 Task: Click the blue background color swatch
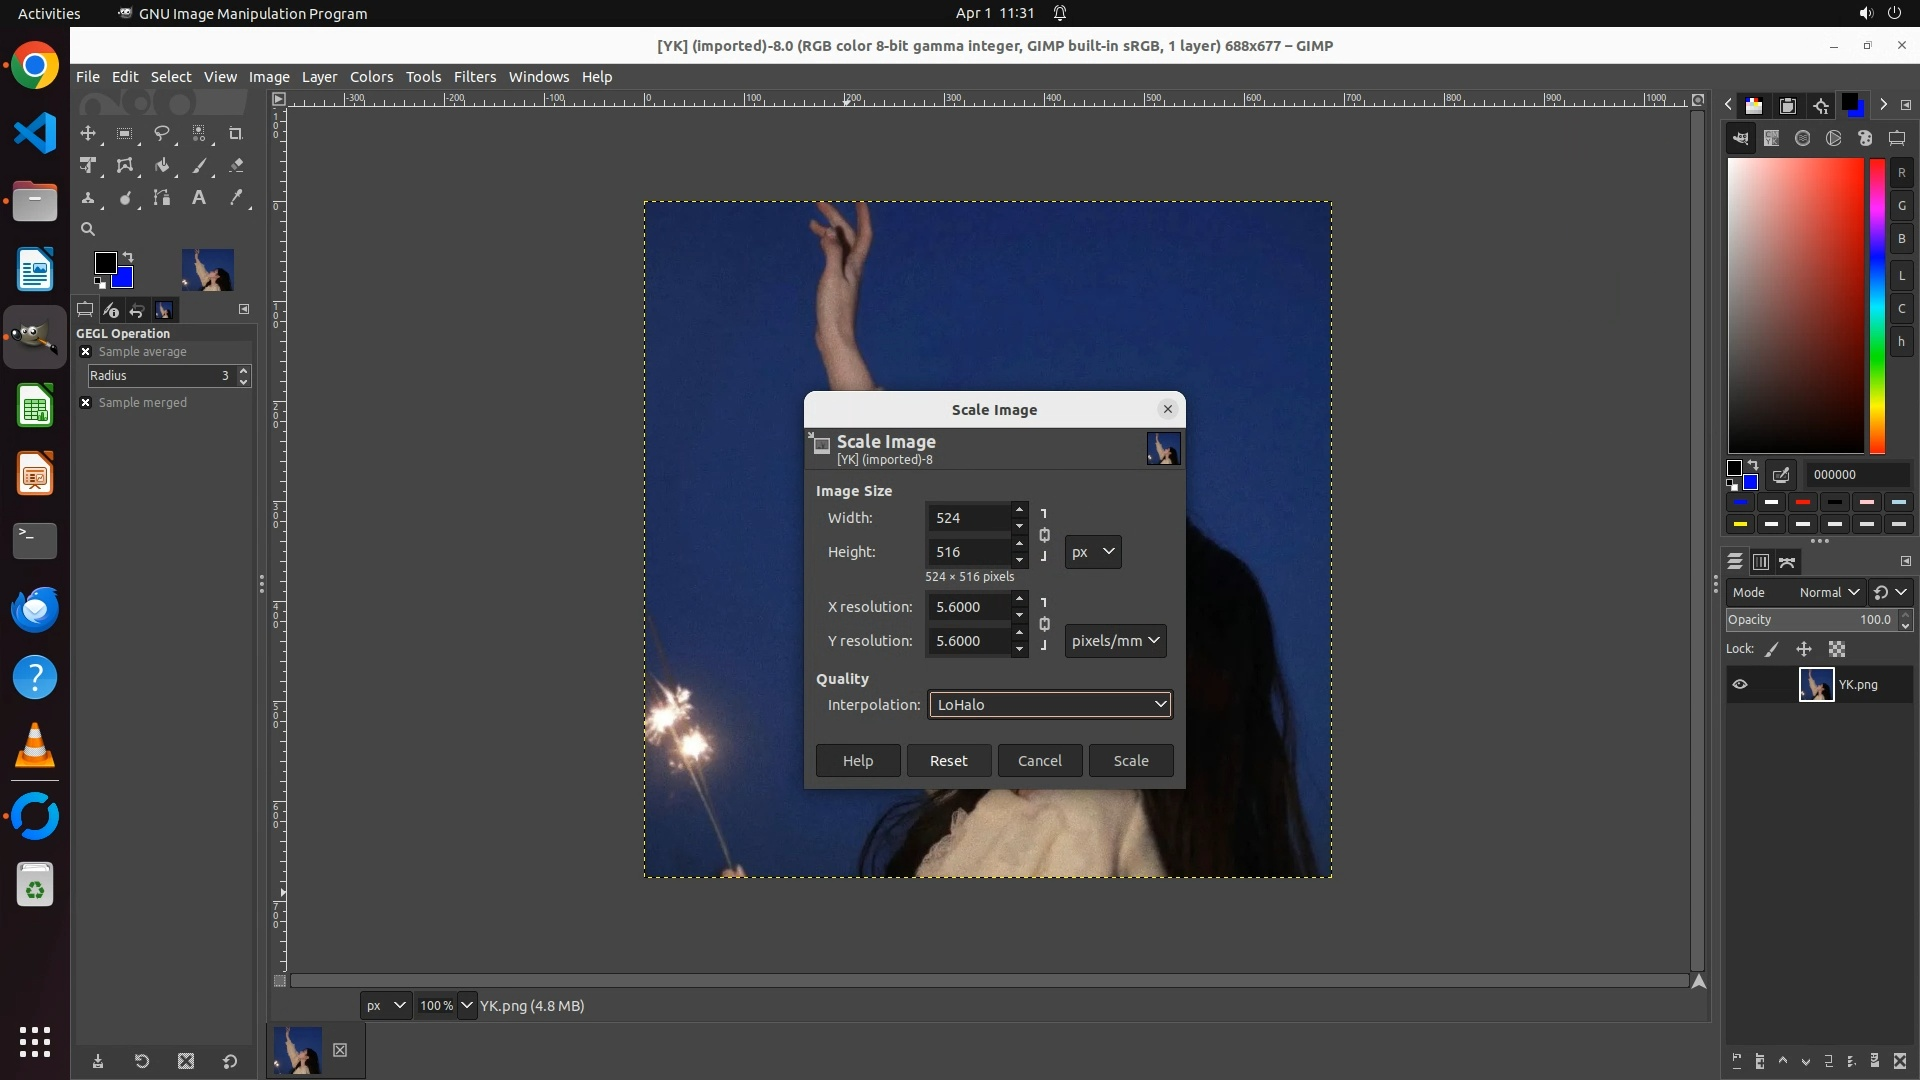coord(125,279)
